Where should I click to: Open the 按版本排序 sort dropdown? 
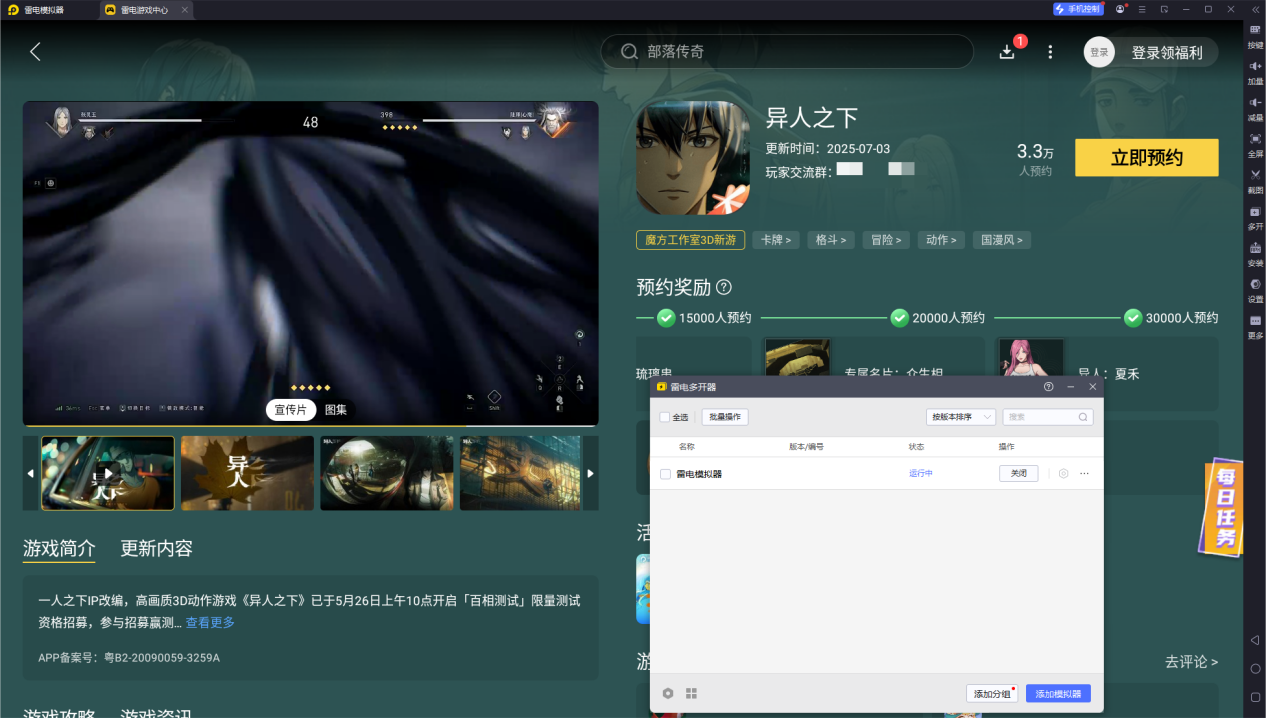(961, 417)
